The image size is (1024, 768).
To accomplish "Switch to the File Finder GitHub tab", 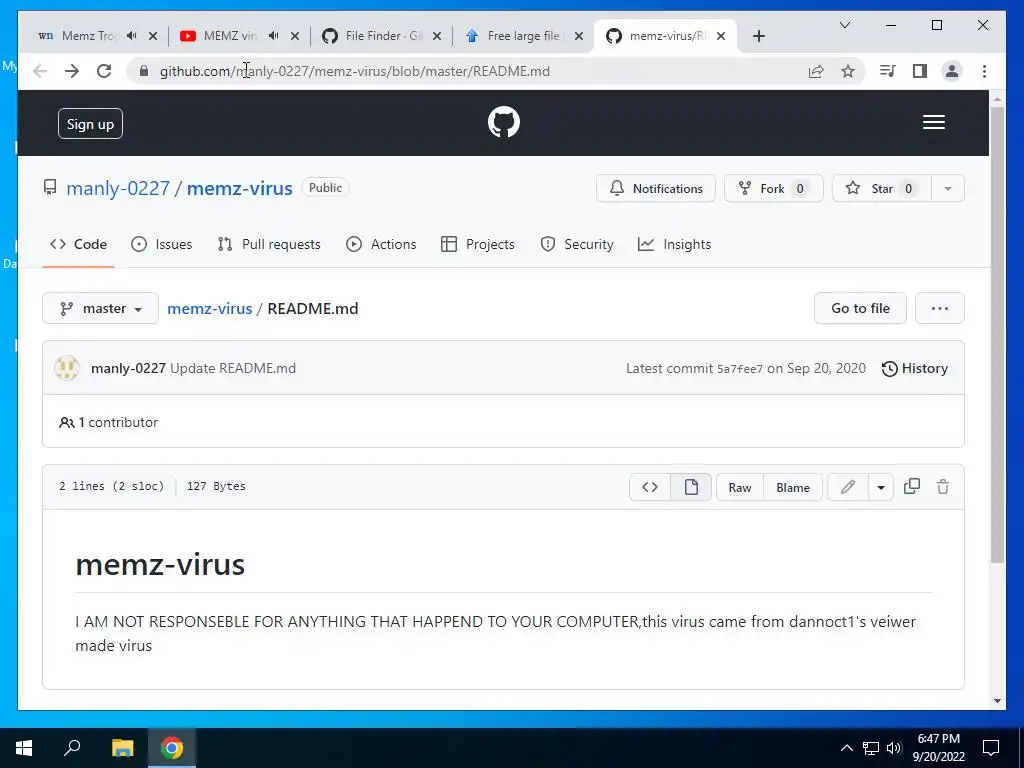I will [383, 36].
